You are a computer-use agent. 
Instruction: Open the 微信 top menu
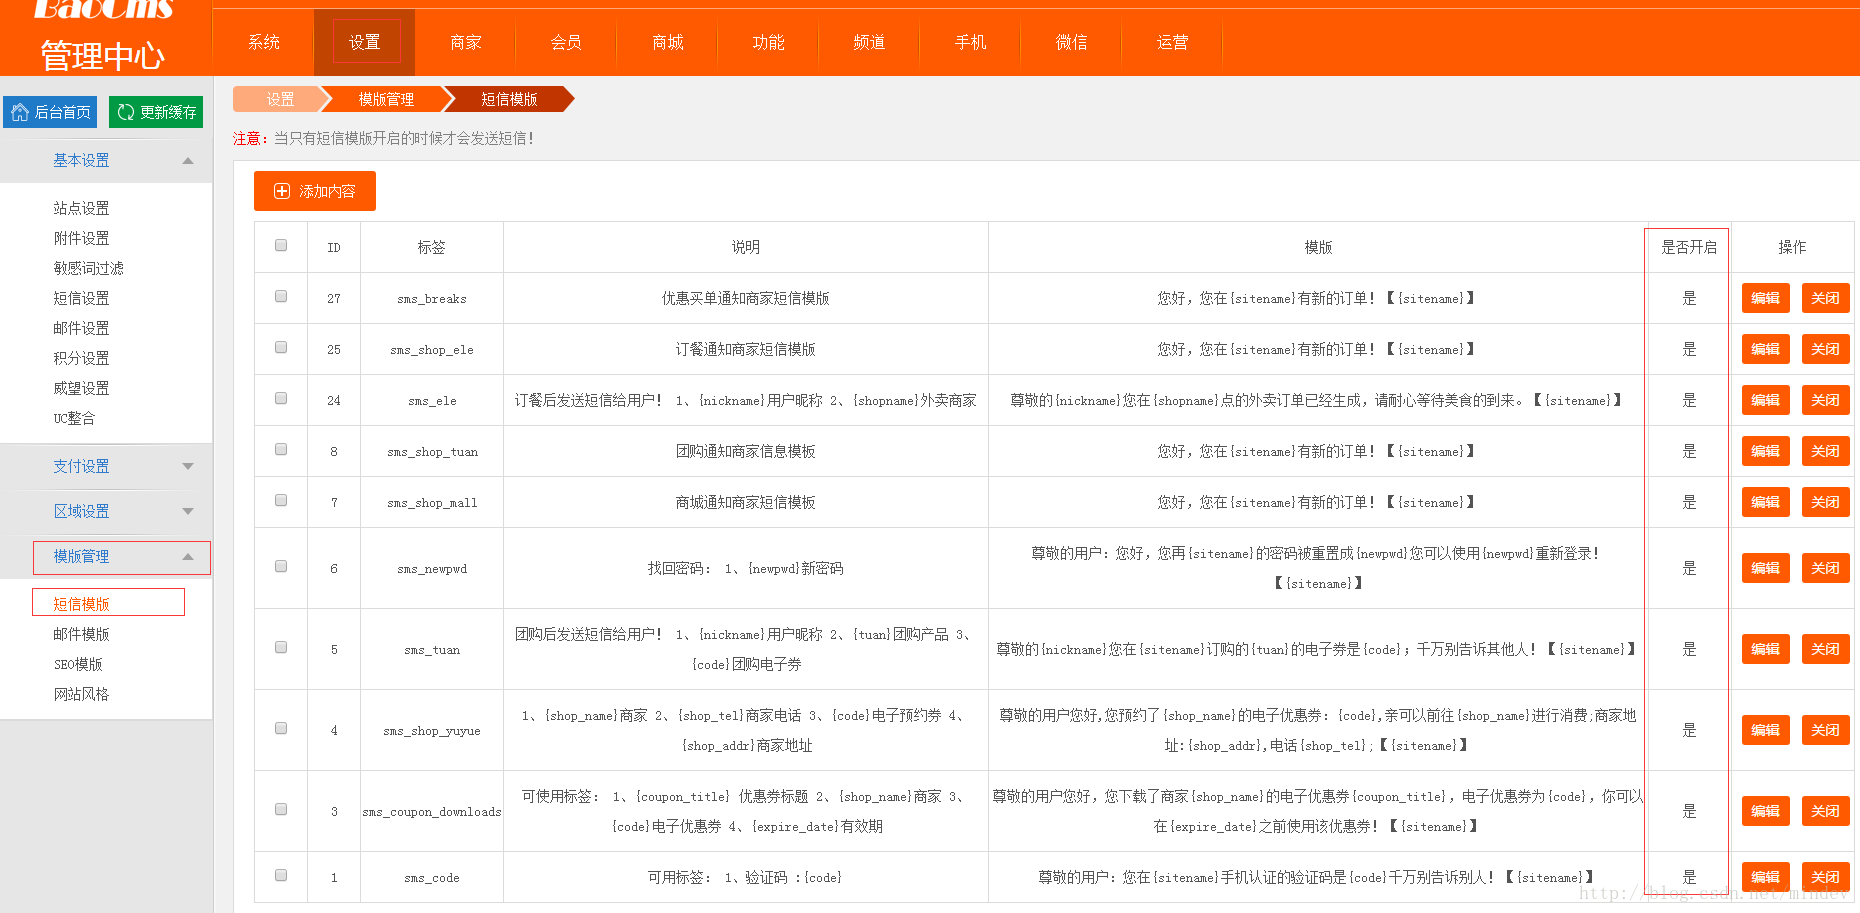(1071, 42)
